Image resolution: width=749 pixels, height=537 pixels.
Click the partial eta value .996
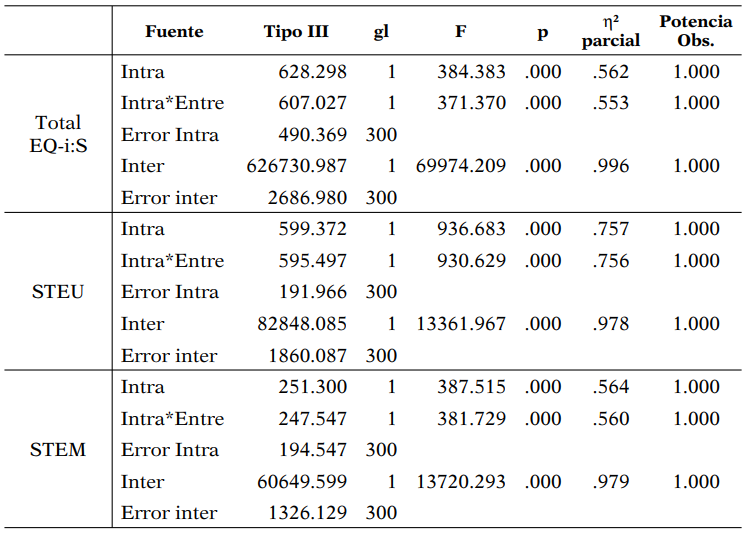click(610, 166)
